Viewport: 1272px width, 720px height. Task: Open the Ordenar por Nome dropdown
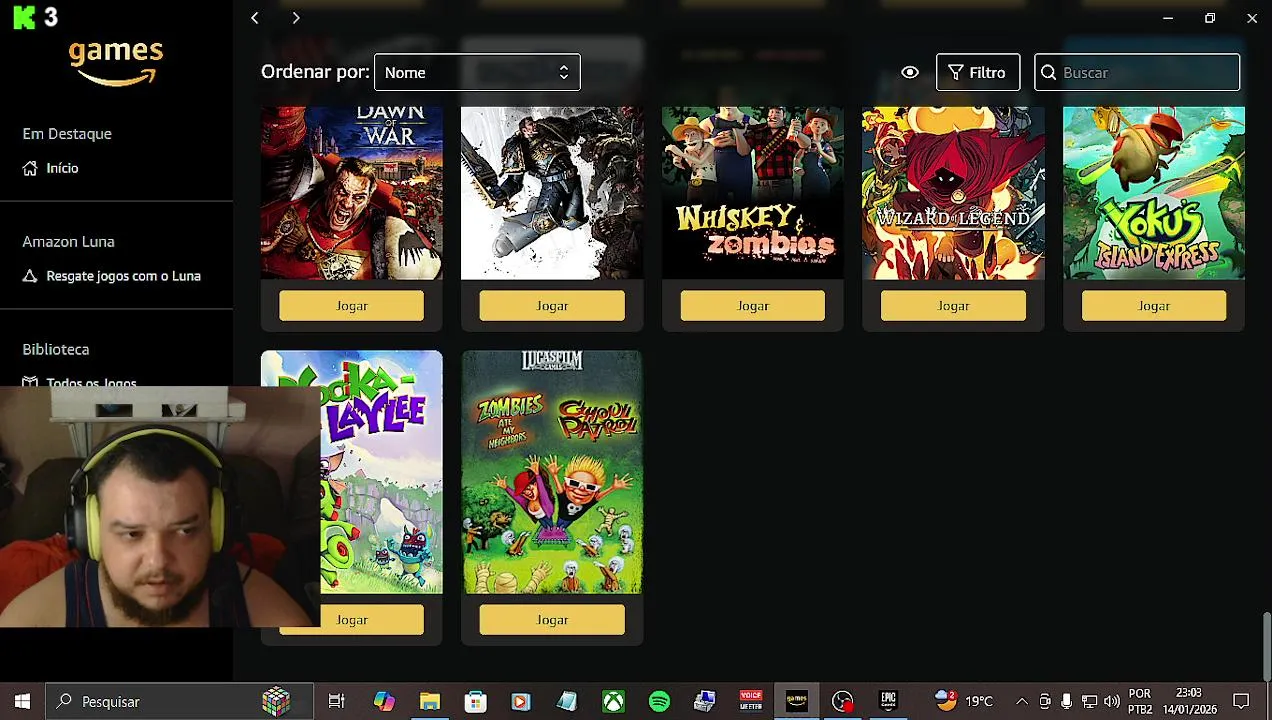pyautogui.click(x=477, y=72)
